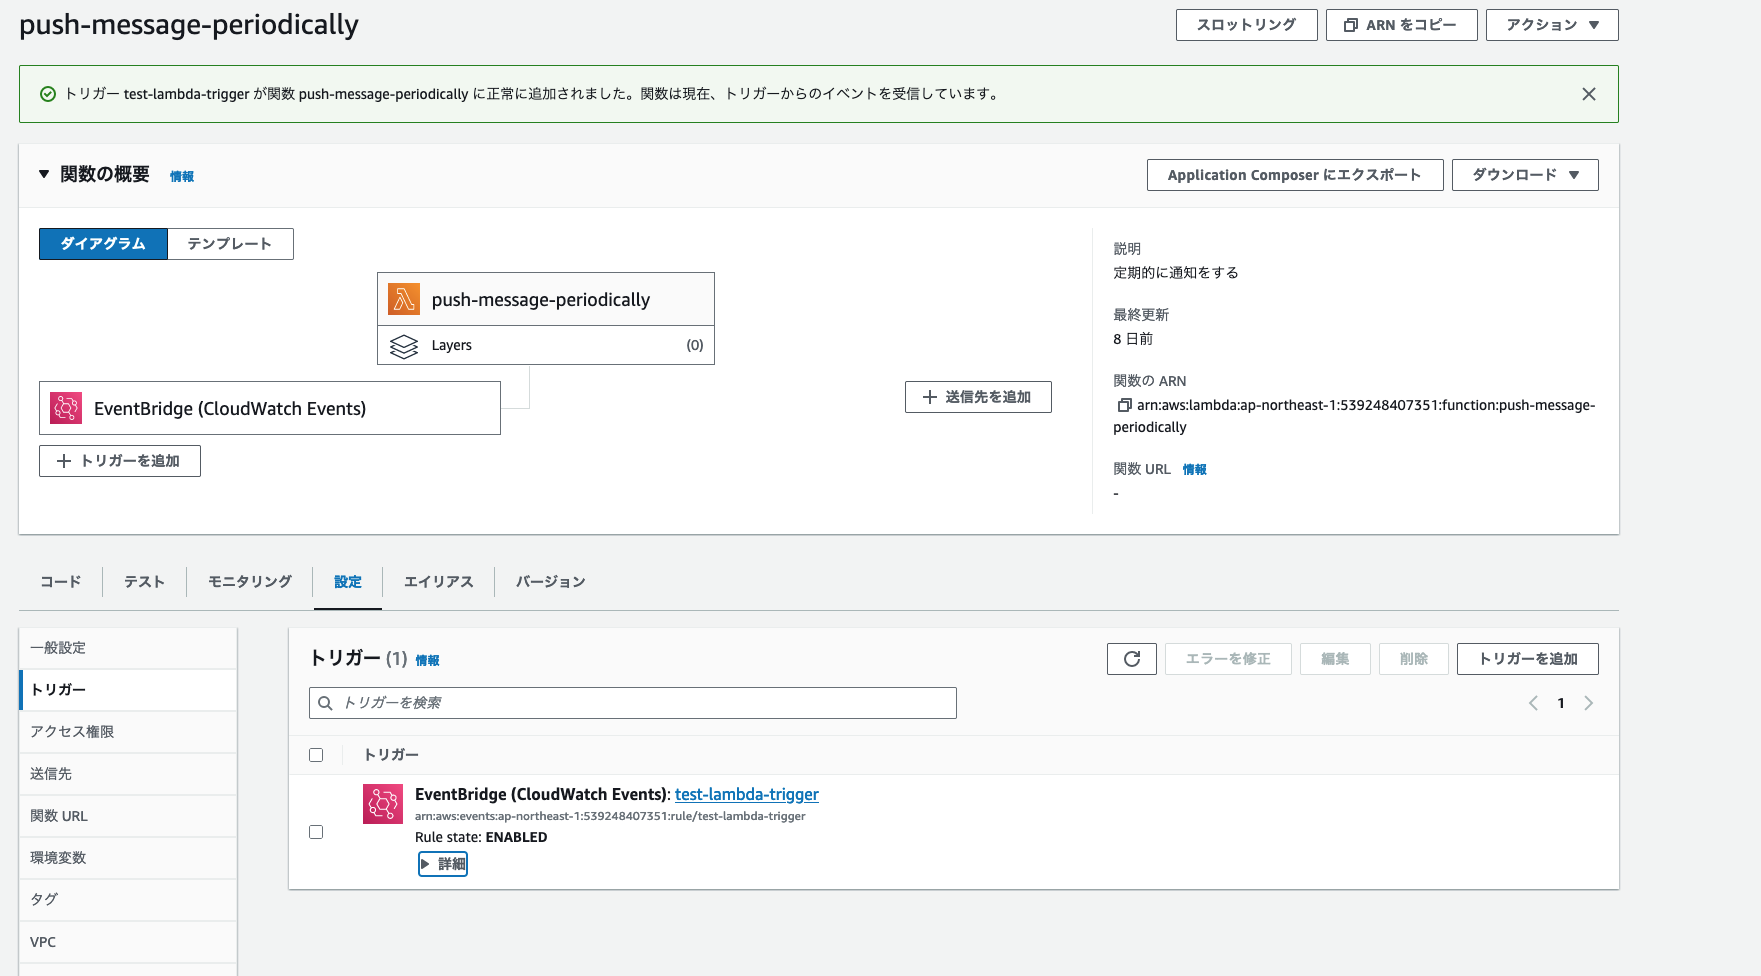The height and width of the screenshot is (976, 1761).
Task: Go to next triggers page
Action: (1588, 703)
